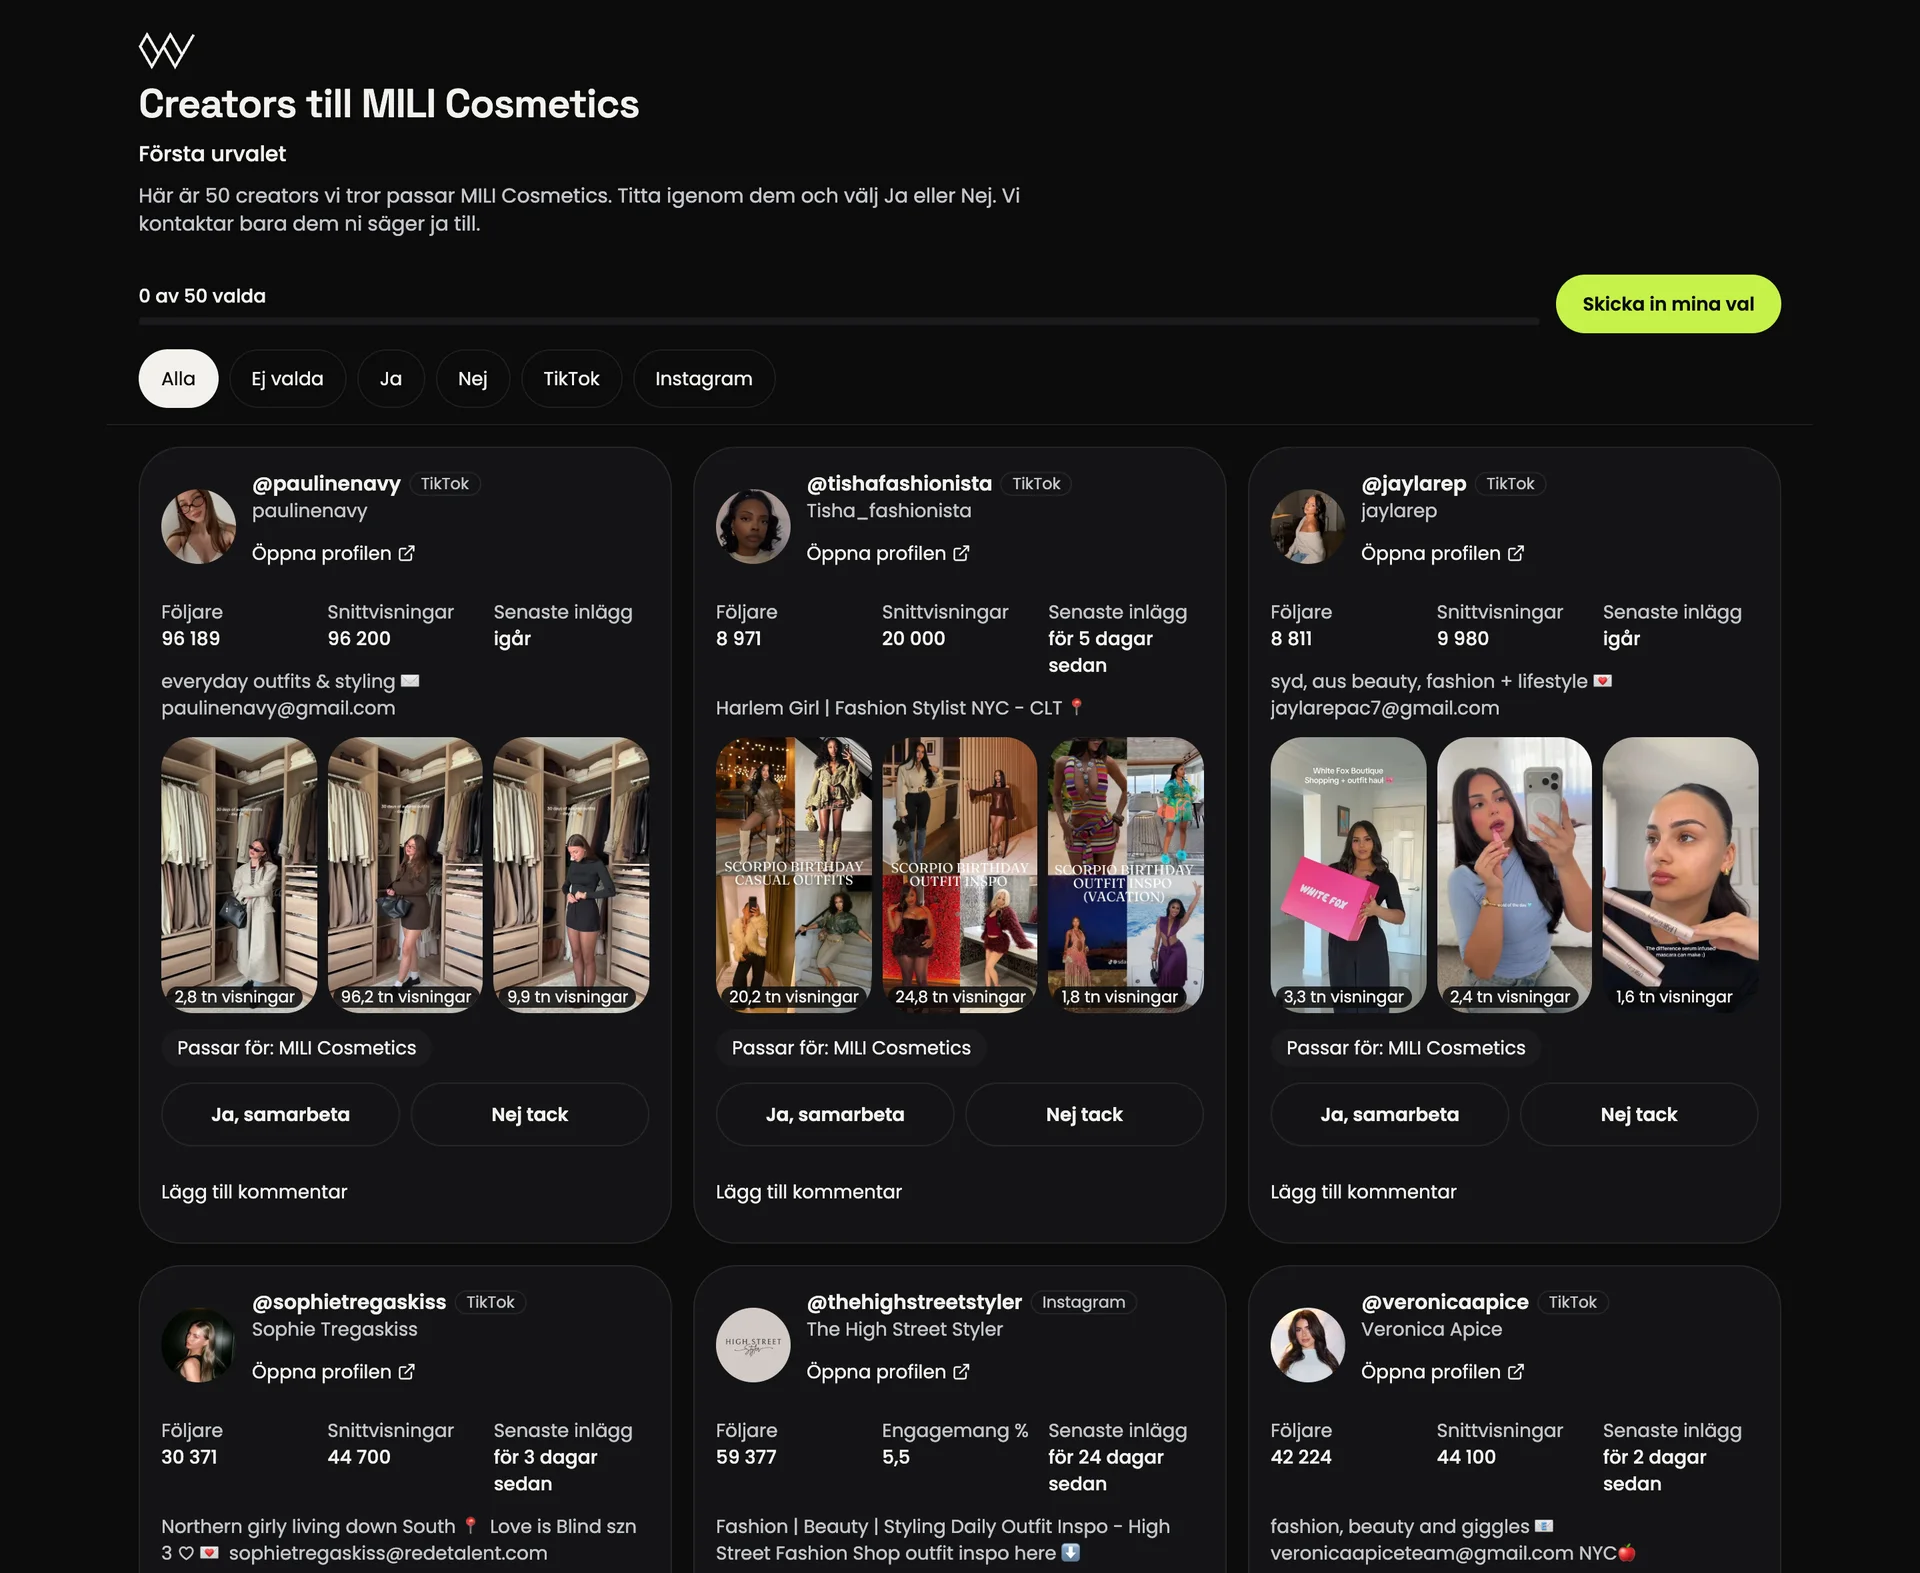Click Passar för: MILI Cosmetics on jaylarep card
1920x1573 pixels.
(x=1406, y=1048)
